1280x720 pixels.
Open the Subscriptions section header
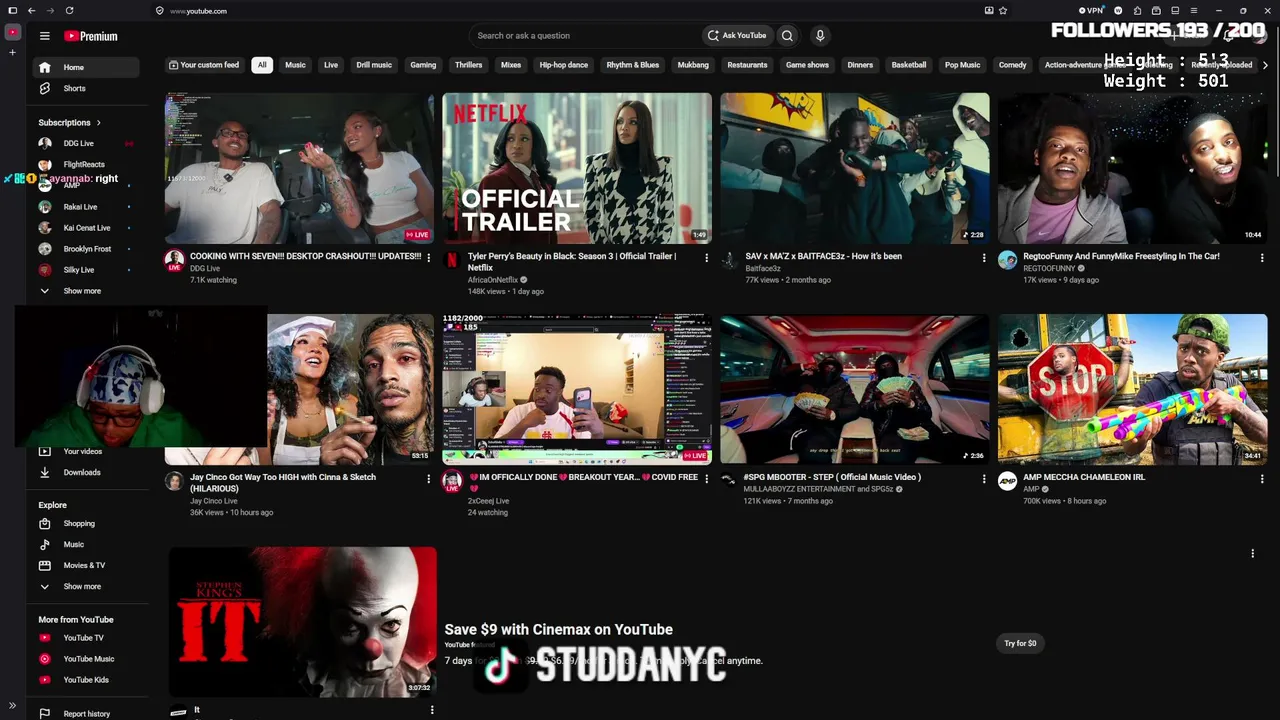pyautogui.click(x=70, y=122)
